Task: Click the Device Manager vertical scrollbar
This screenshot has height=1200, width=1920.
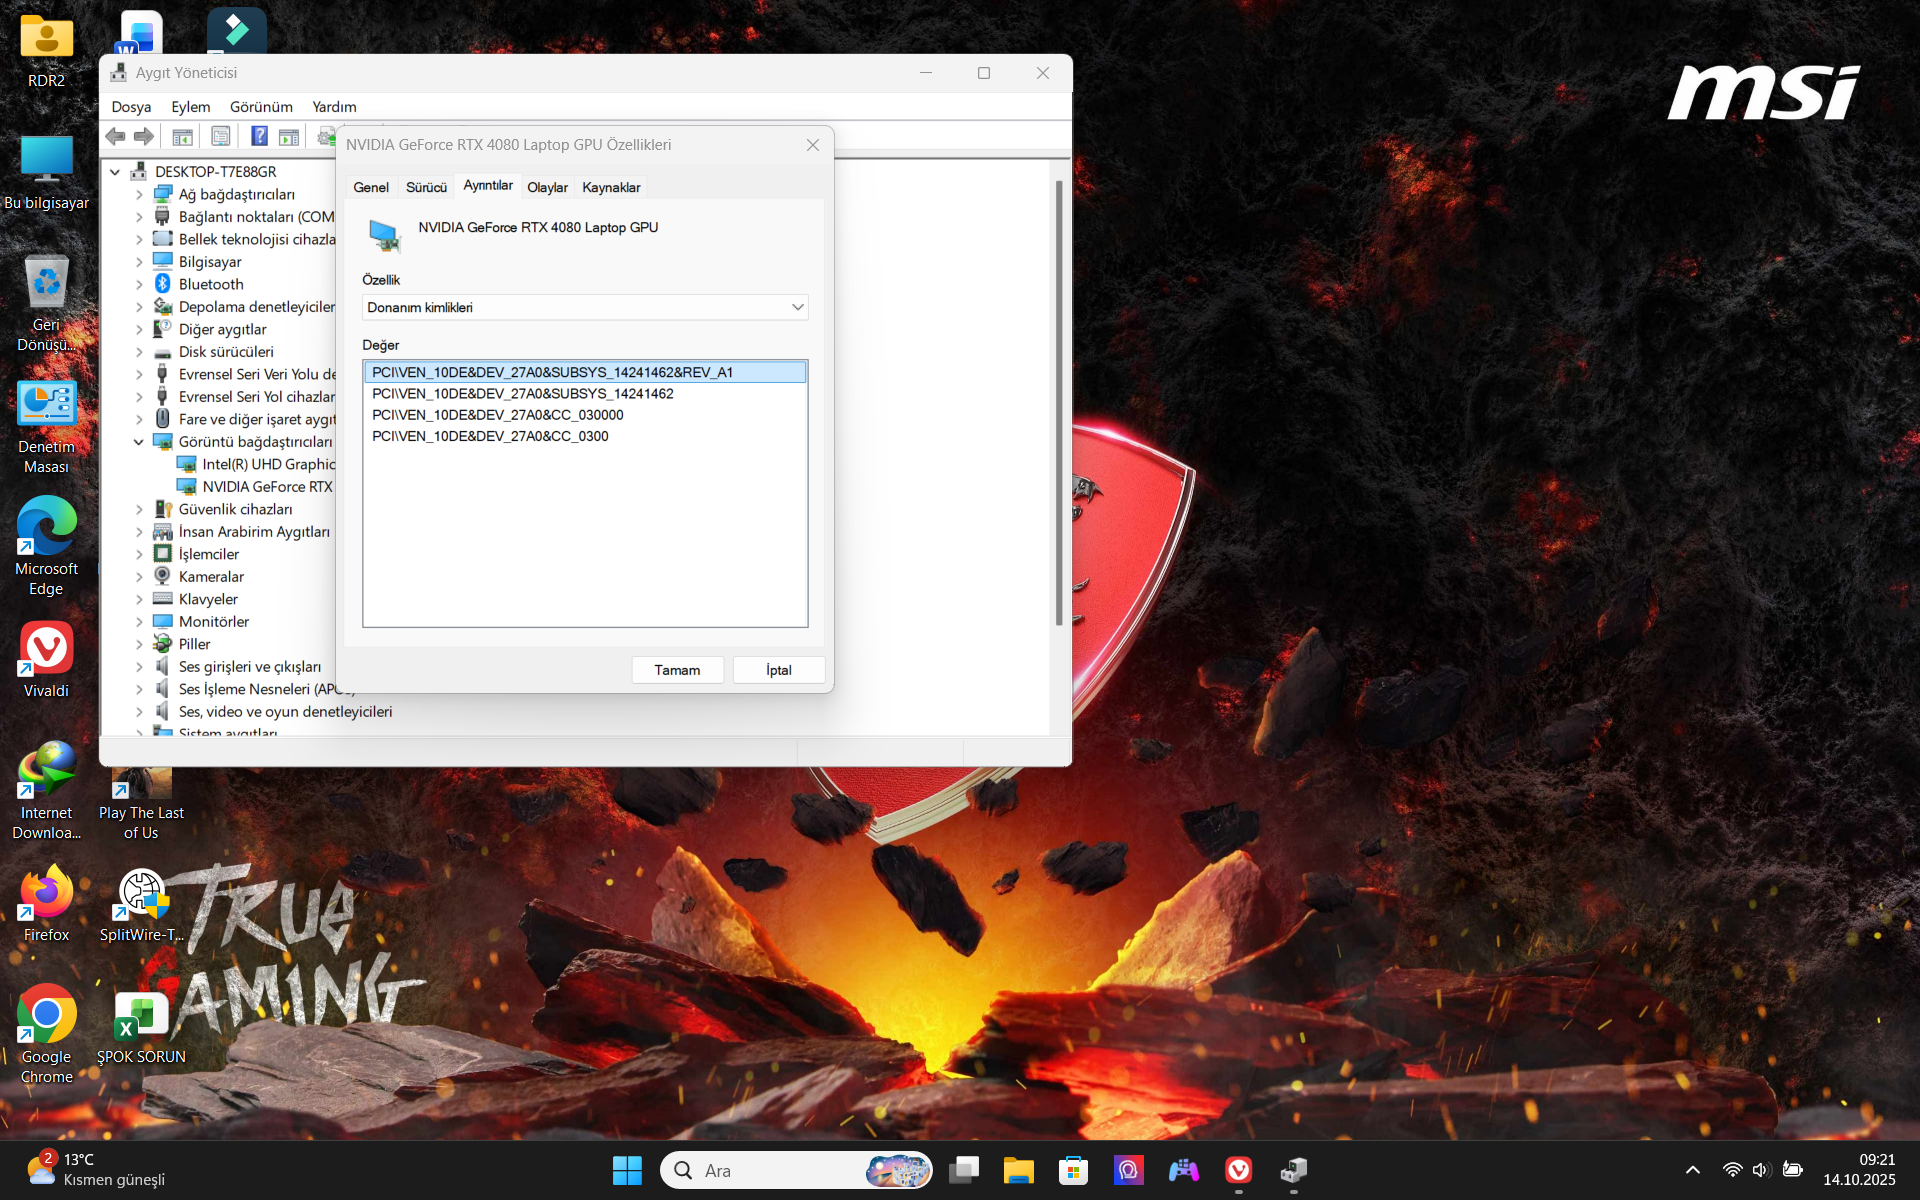Action: click(x=1059, y=403)
